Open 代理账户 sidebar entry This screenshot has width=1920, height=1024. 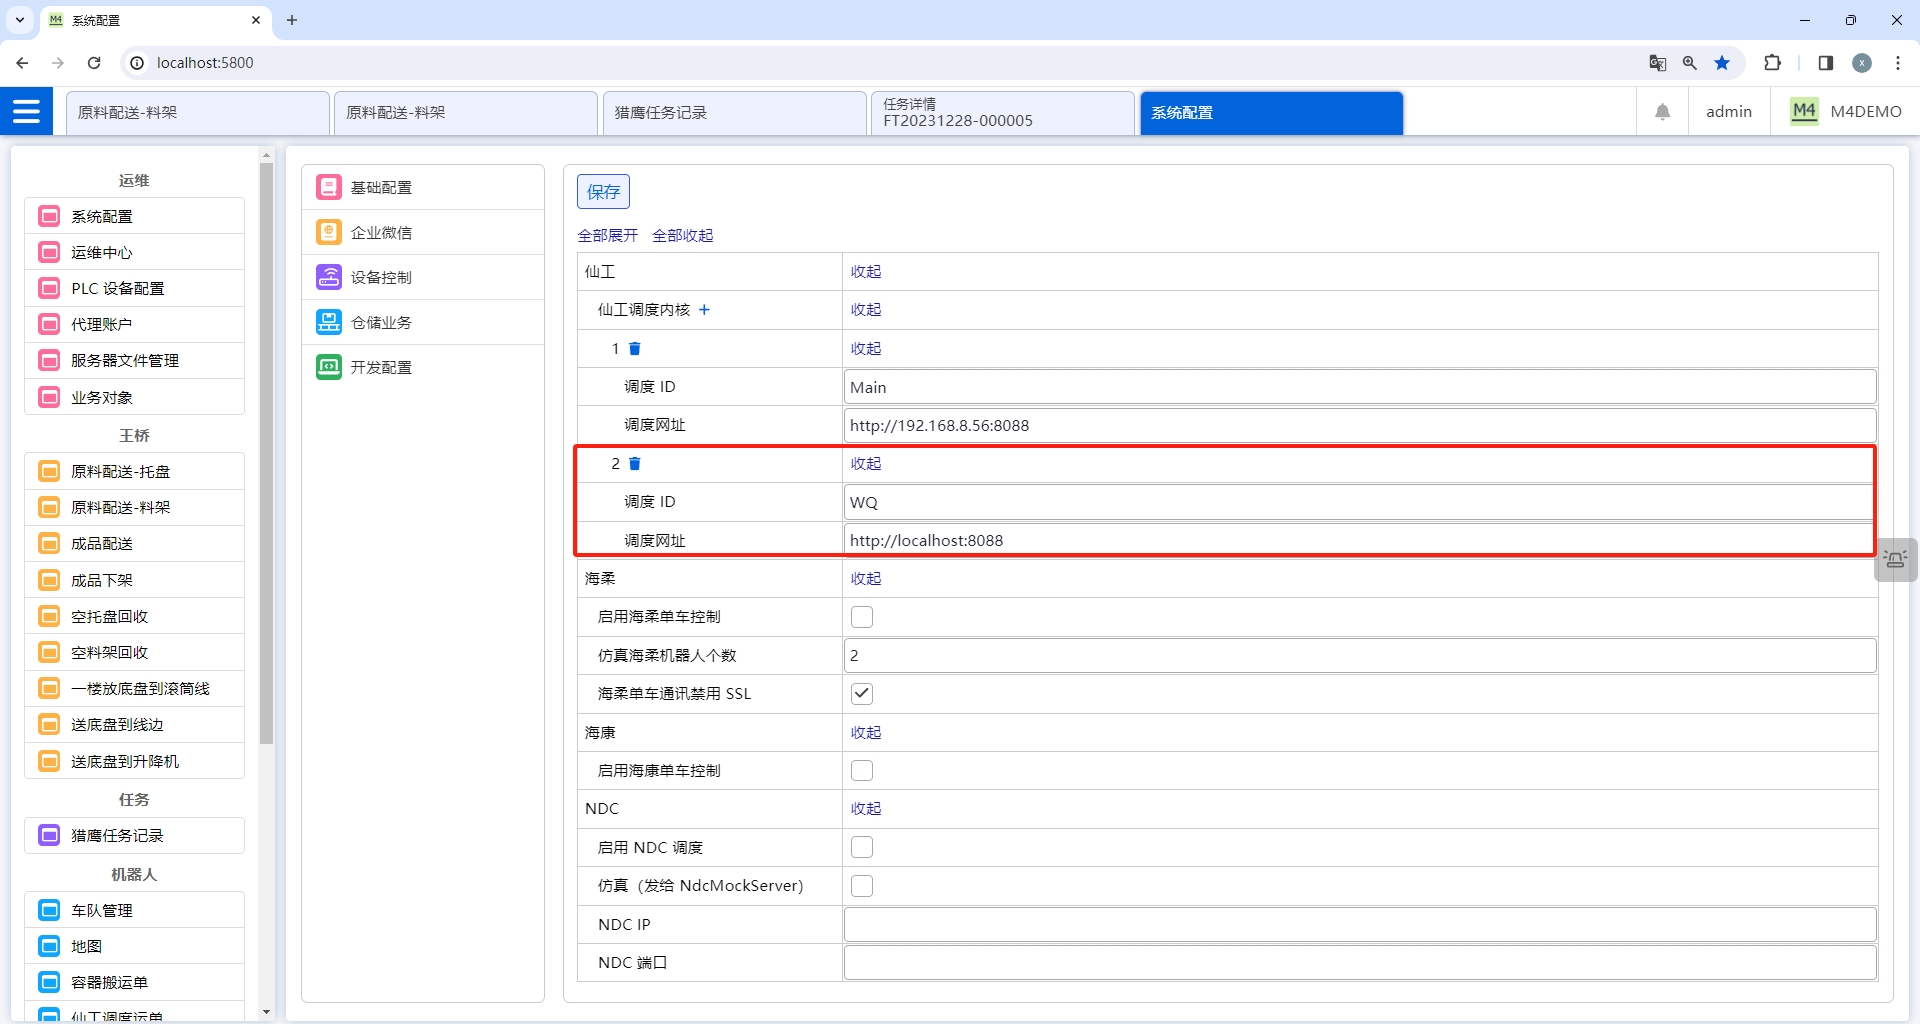pos(134,324)
